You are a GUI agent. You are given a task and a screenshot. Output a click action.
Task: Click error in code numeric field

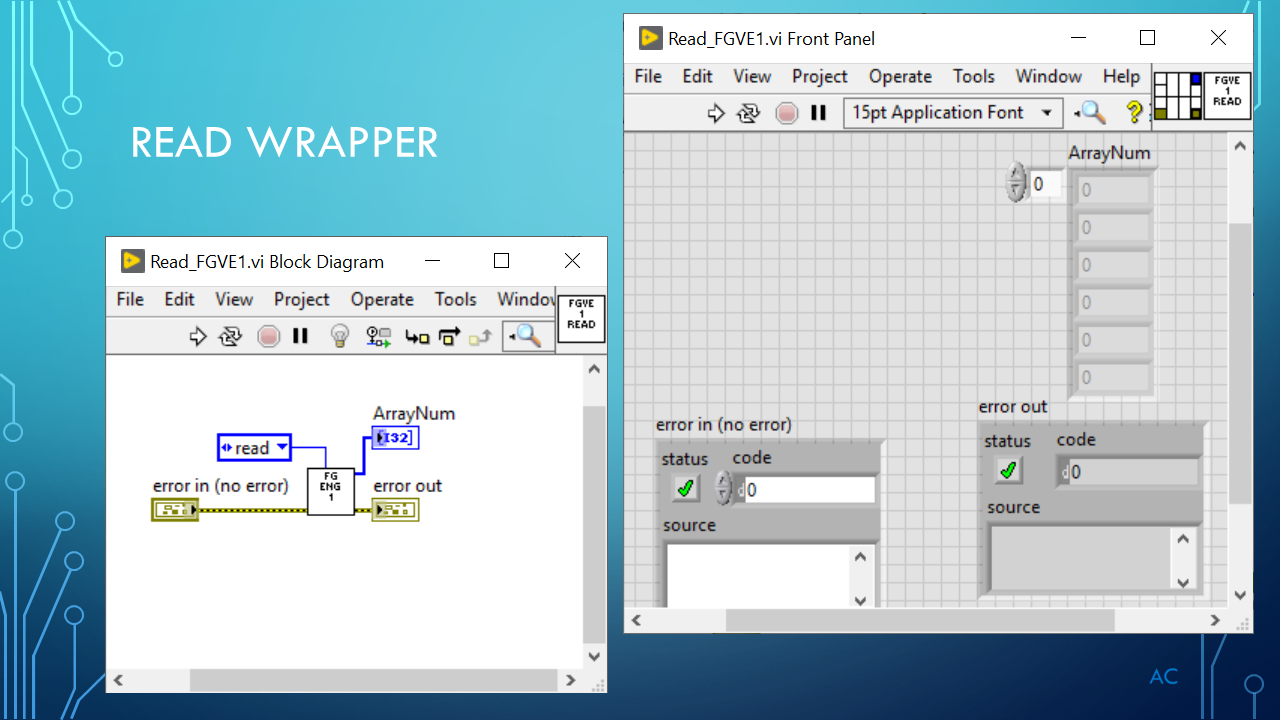coord(808,490)
